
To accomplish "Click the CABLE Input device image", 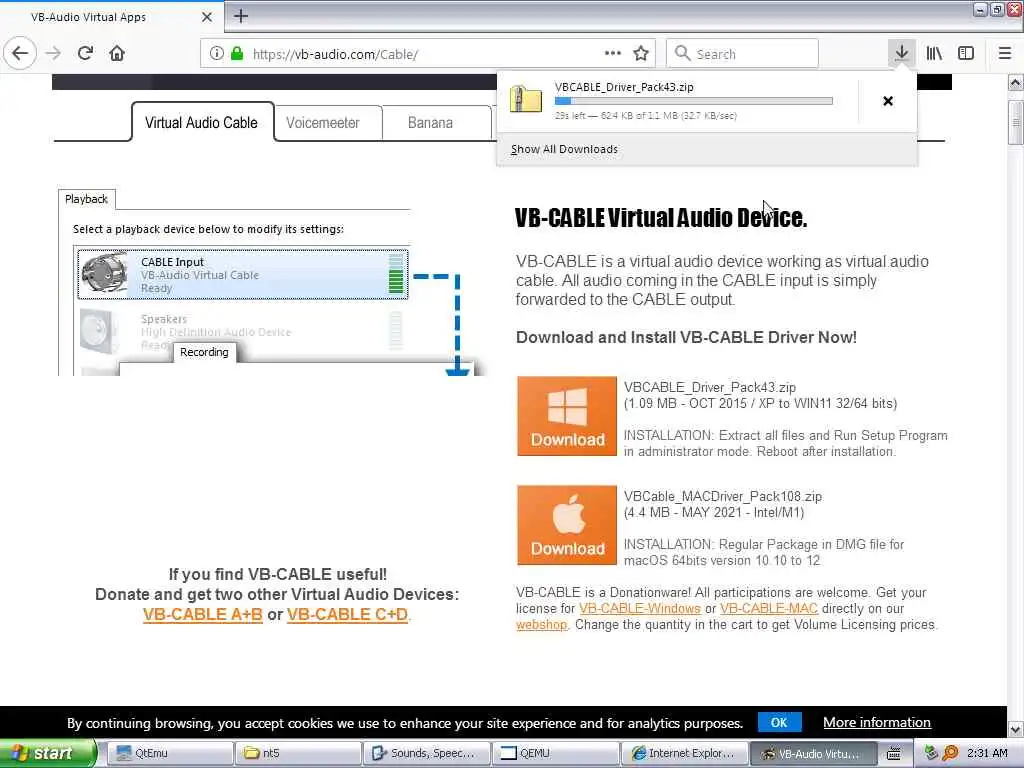I will (x=104, y=274).
